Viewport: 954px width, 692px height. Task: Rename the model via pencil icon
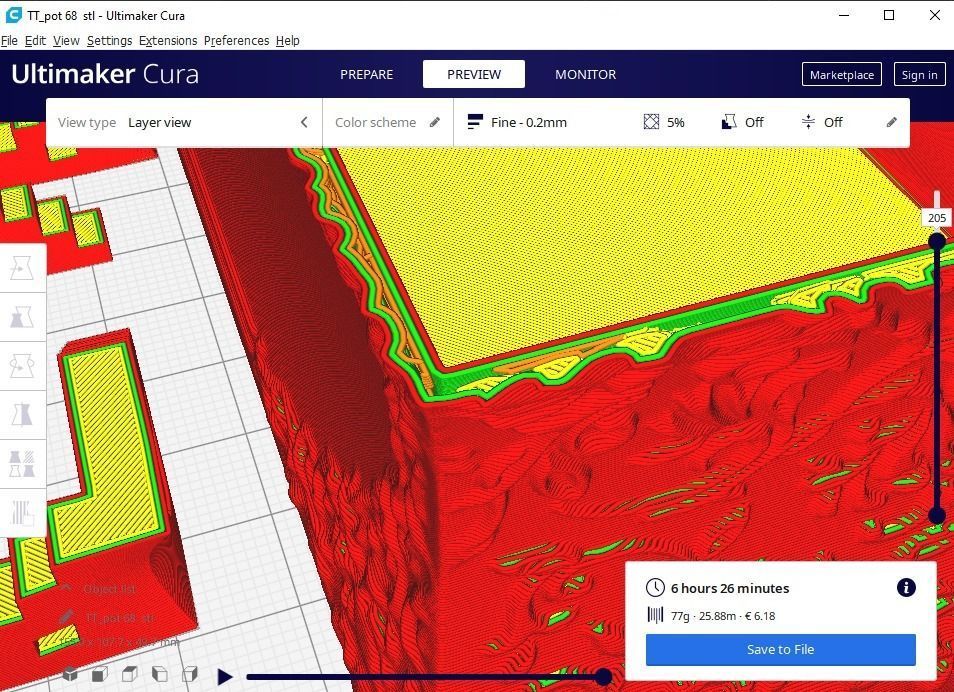point(67,617)
